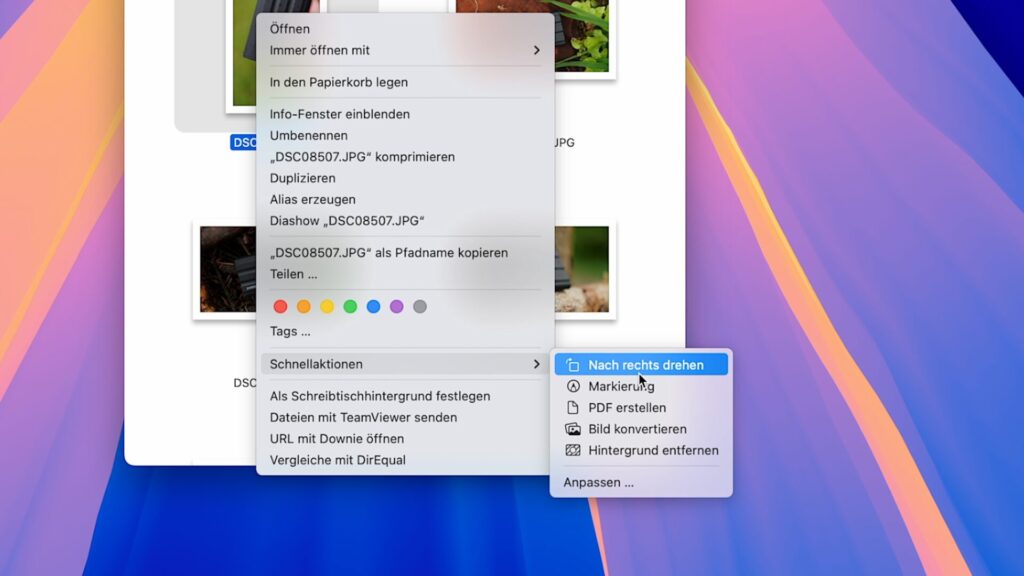Image resolution: width=1024 pixels, height=576 pixels.
Task: Select the purple tag circle
Action: (x=397, y=306)
